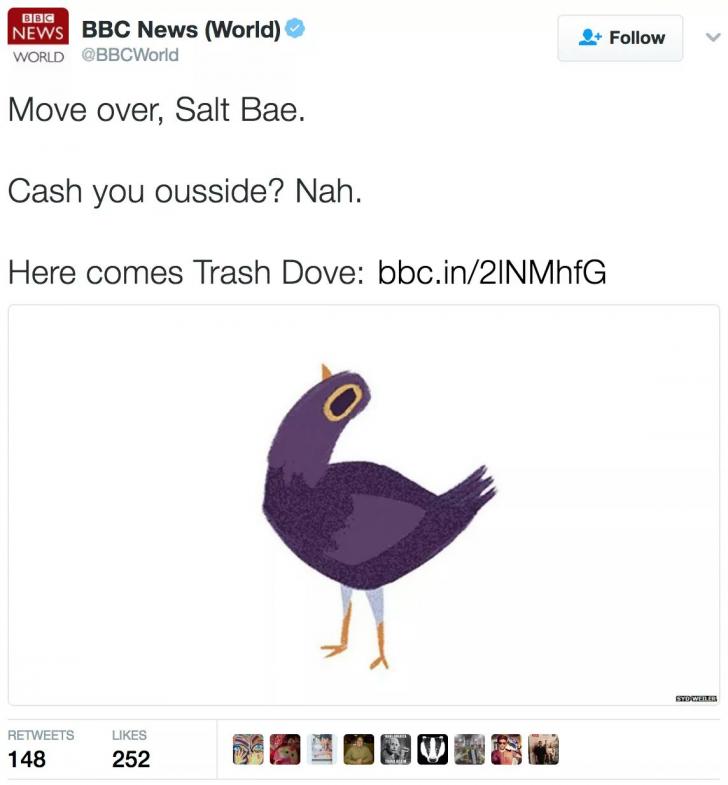The height and width of the screenshot is (785, 728).
Task: Click the black-and-white meme portrait avatar
Action: point(396,749)
